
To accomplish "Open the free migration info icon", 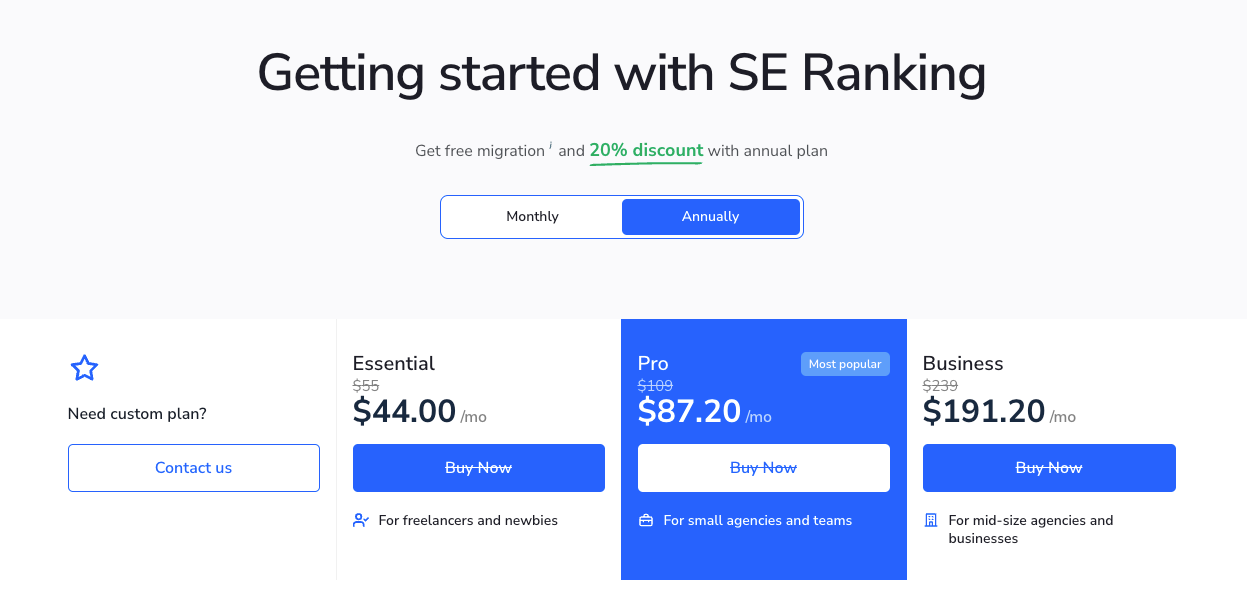I will 551,146.
